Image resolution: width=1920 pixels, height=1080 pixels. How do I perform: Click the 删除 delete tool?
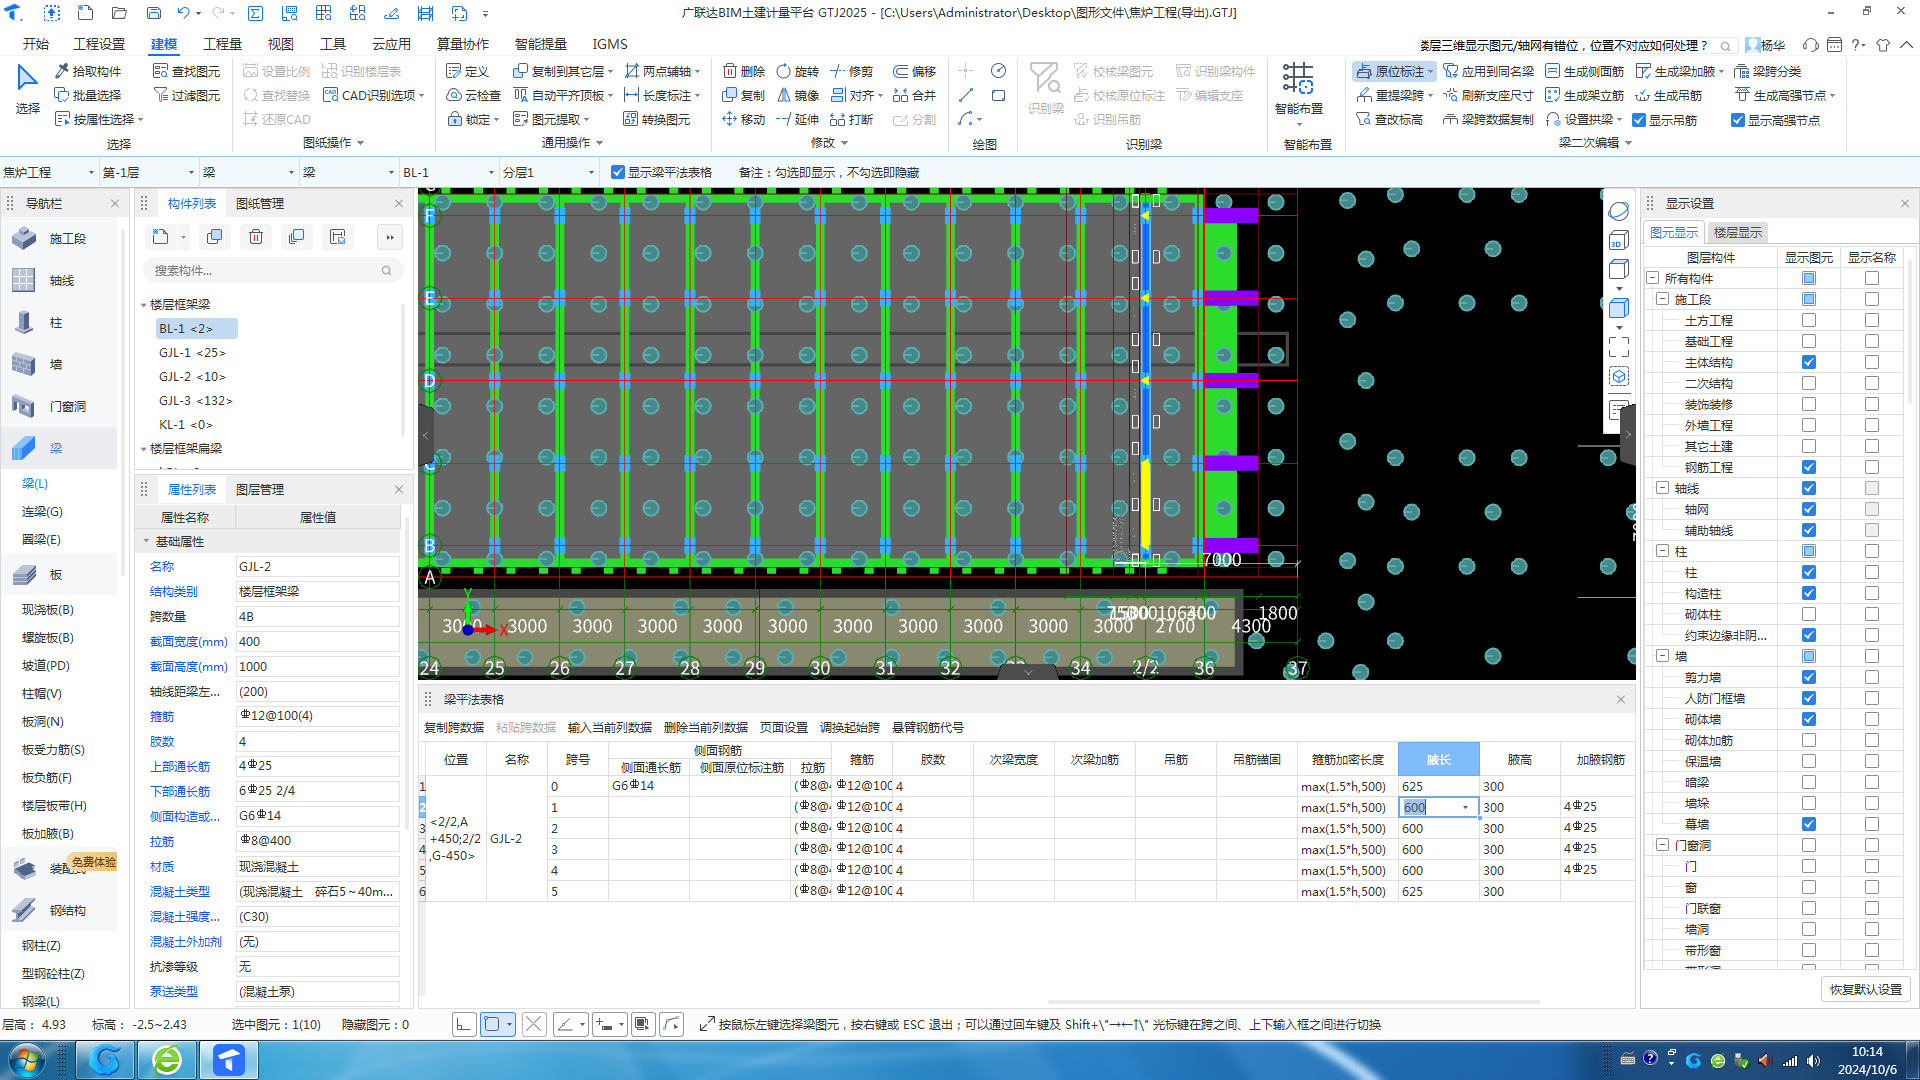coord(743,71)
